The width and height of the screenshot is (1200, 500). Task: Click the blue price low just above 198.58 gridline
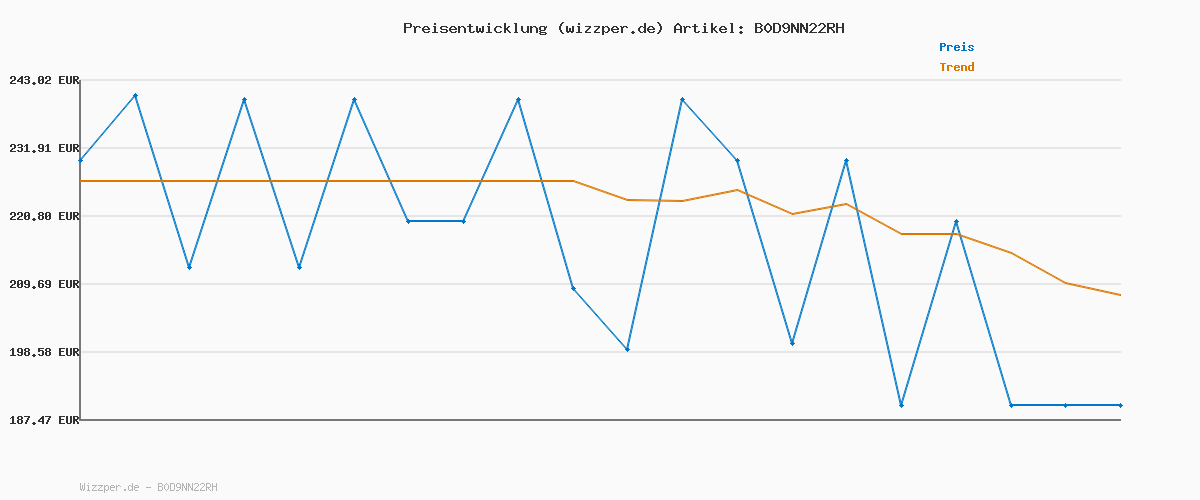[x=627, y=349]
